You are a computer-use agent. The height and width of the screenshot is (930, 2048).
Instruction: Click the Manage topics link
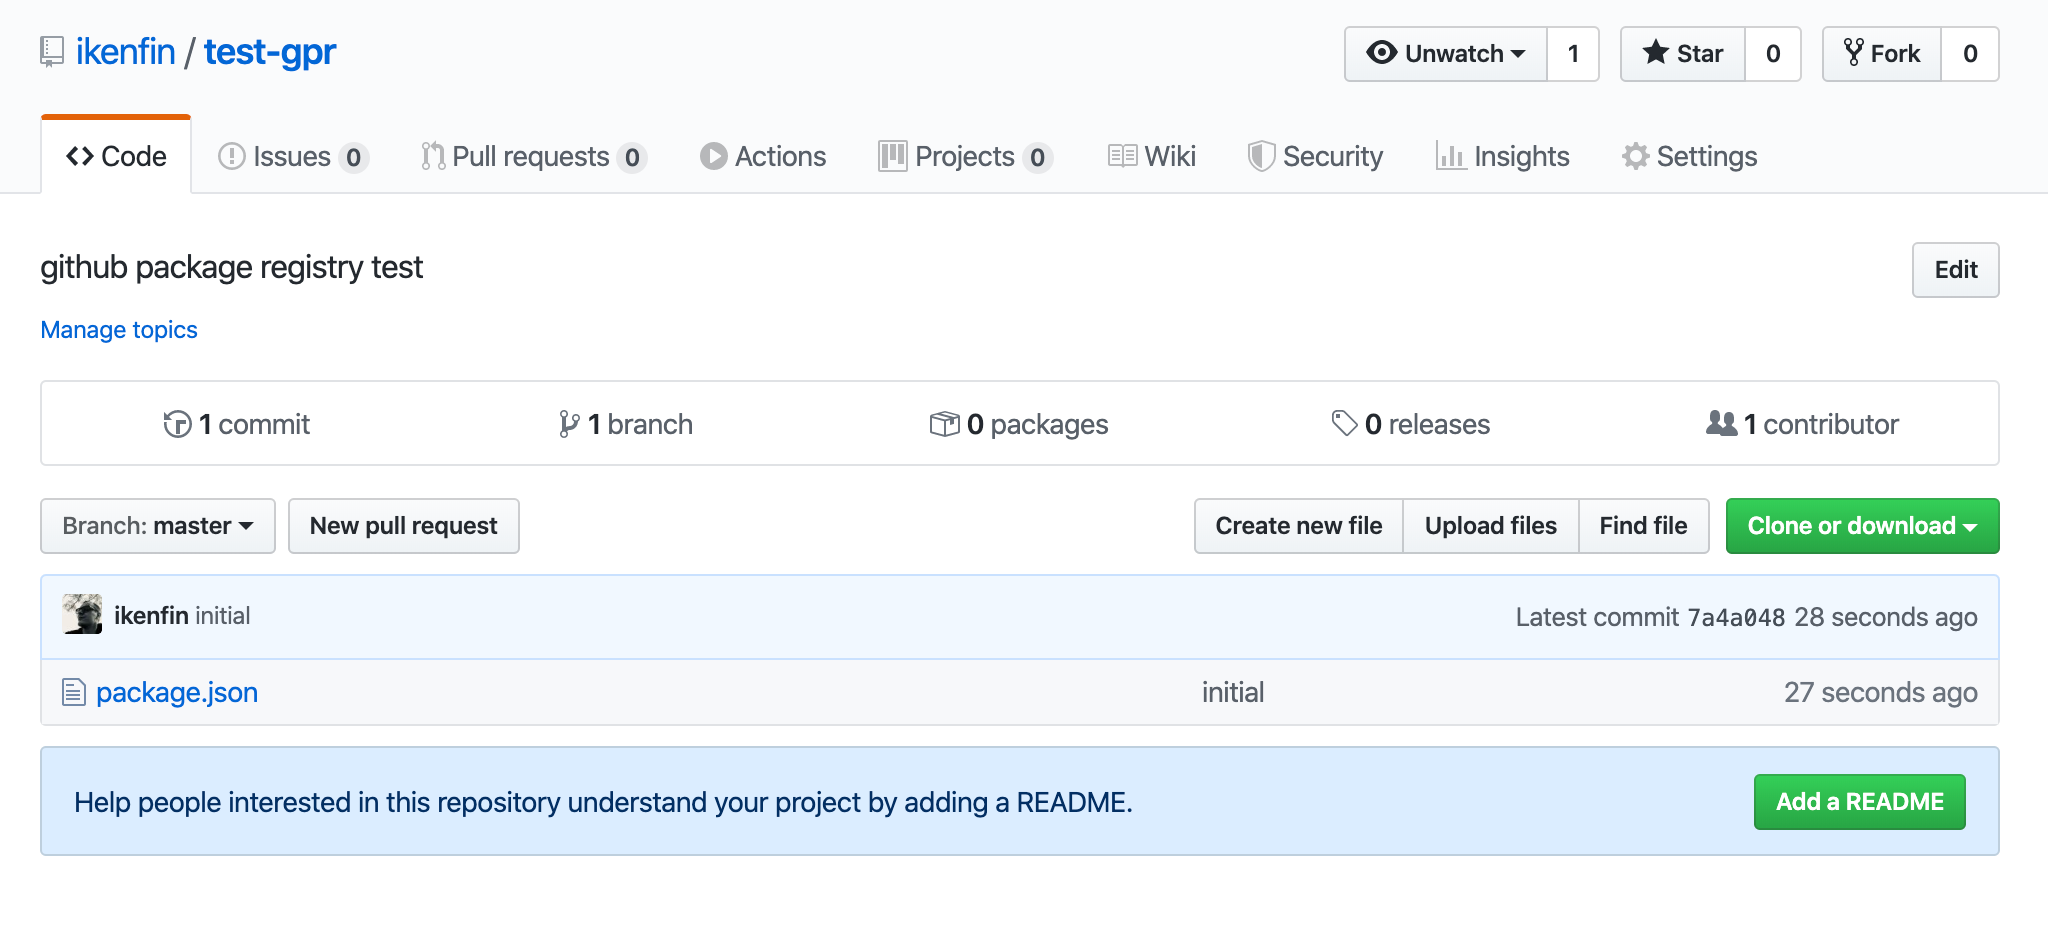(119, 330)
